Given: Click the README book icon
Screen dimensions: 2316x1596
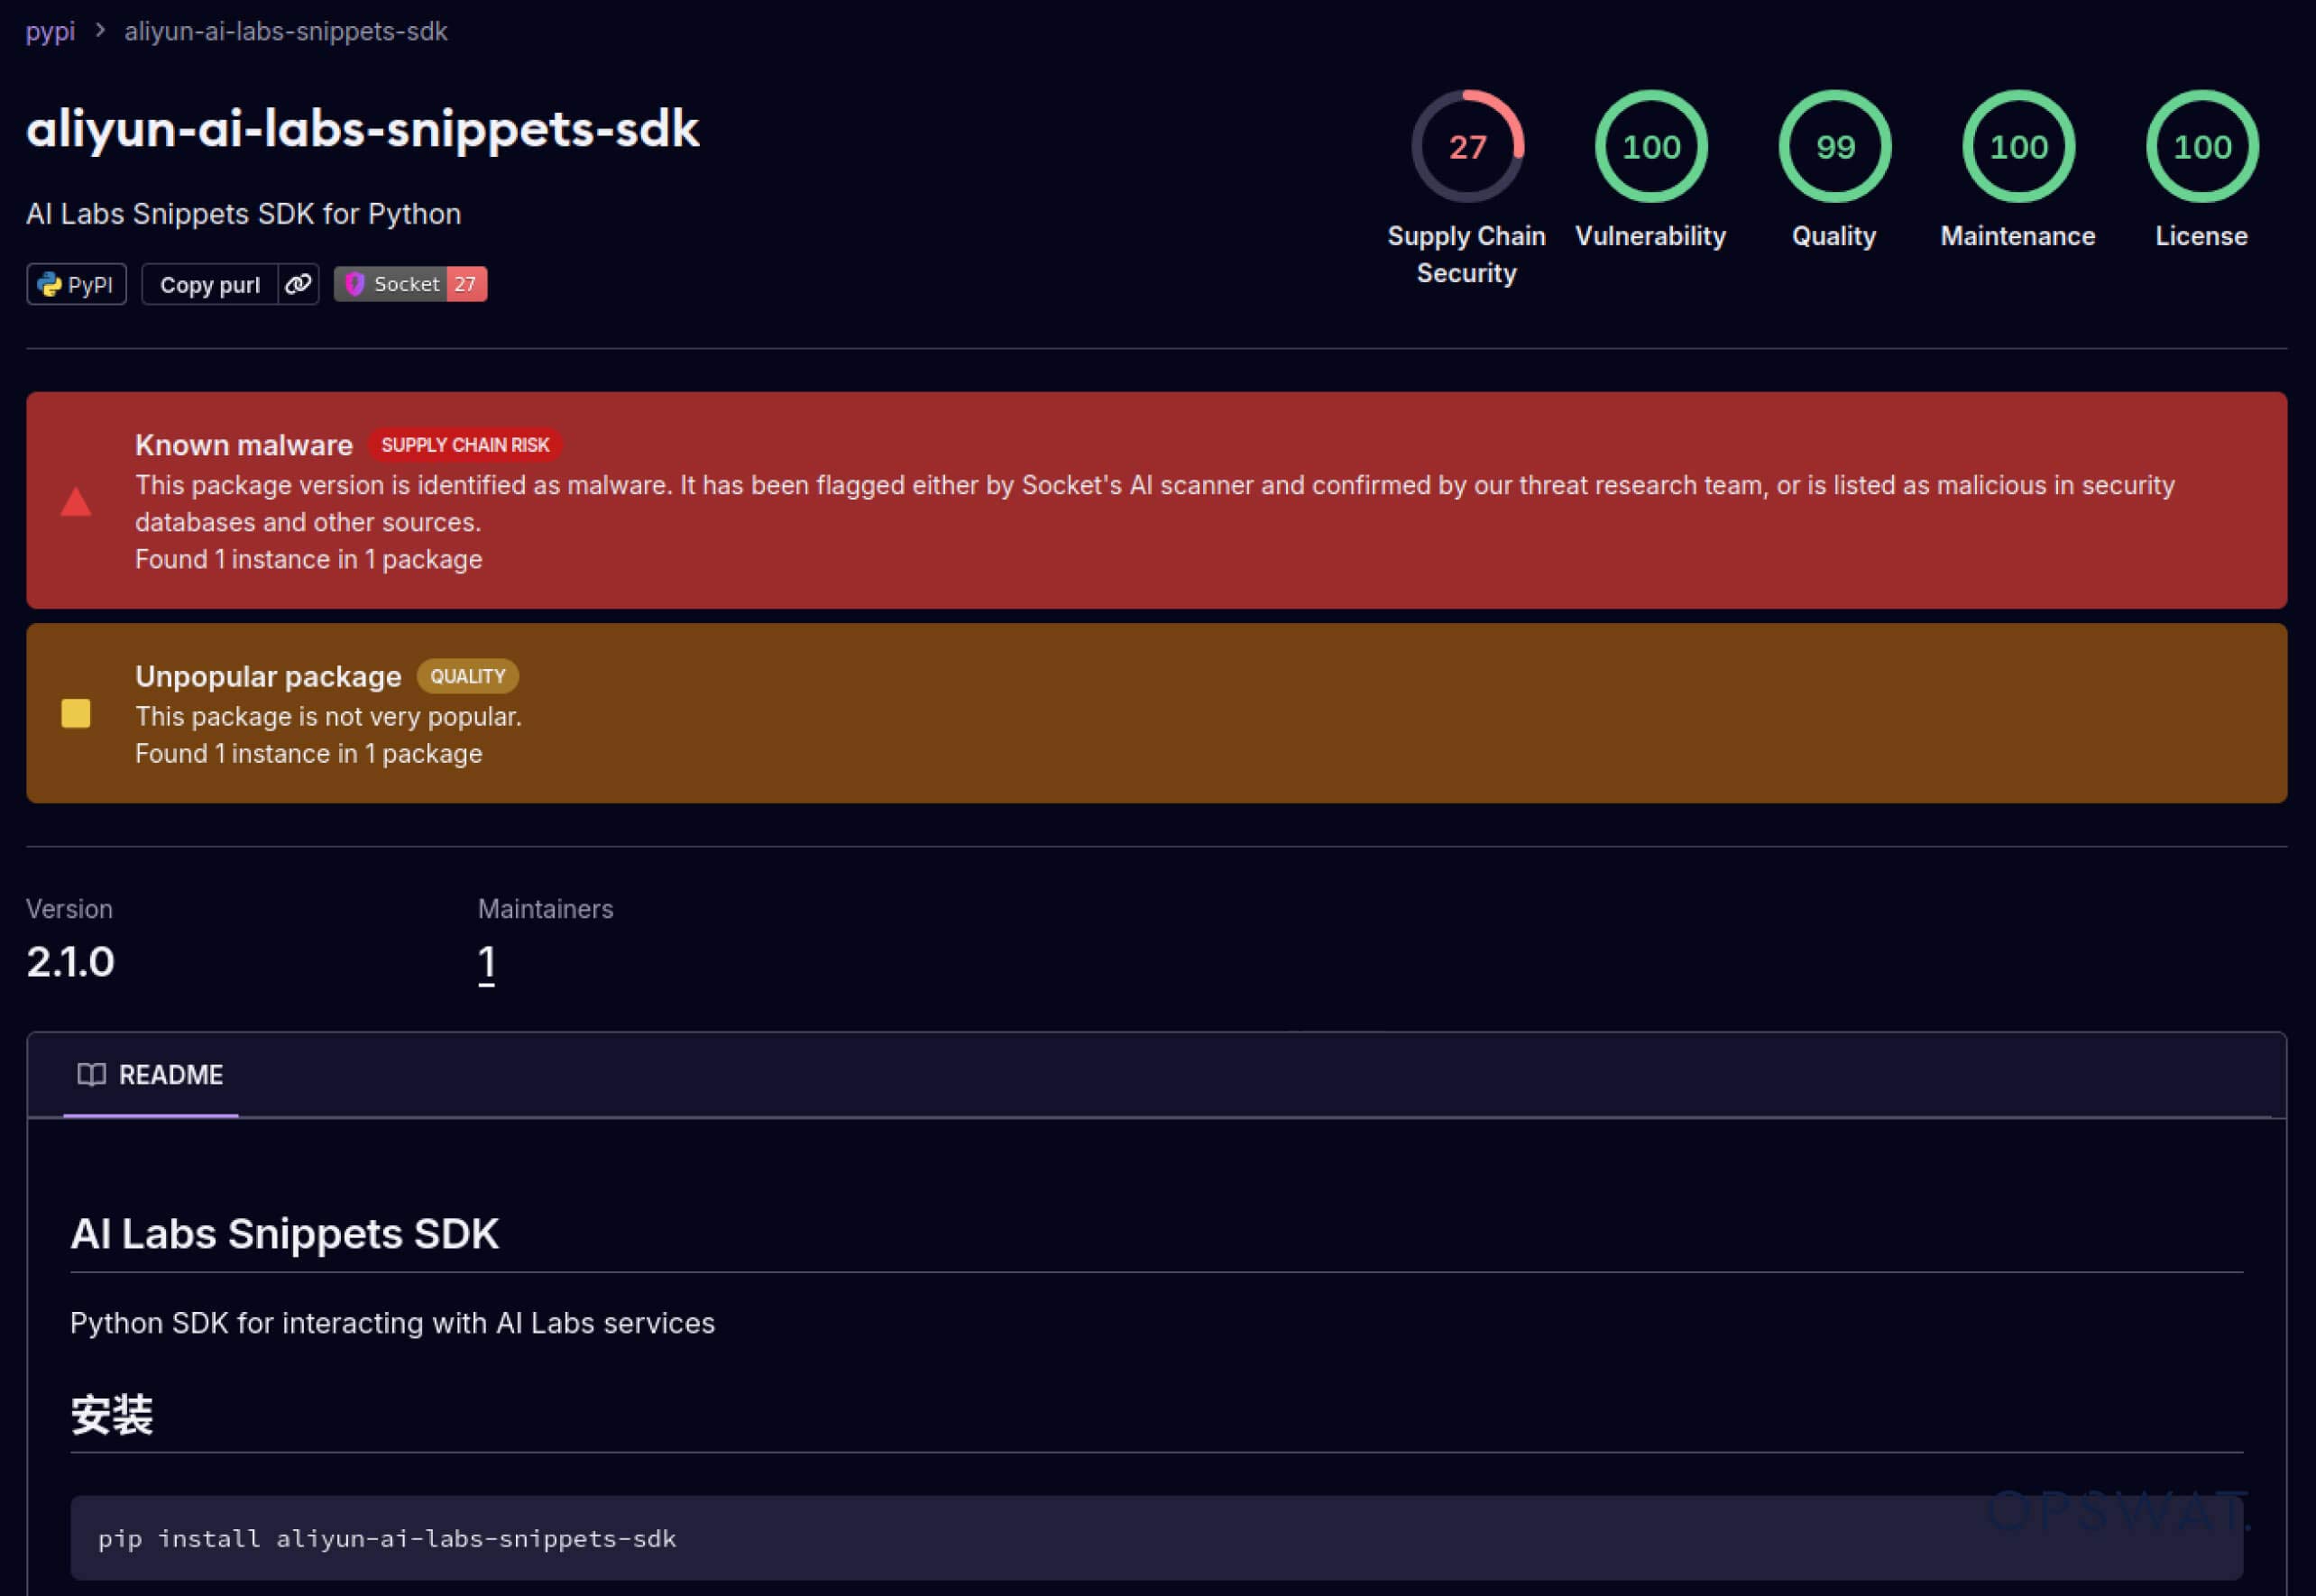Looking at the screenshot, I should [x=92, y=1075].
